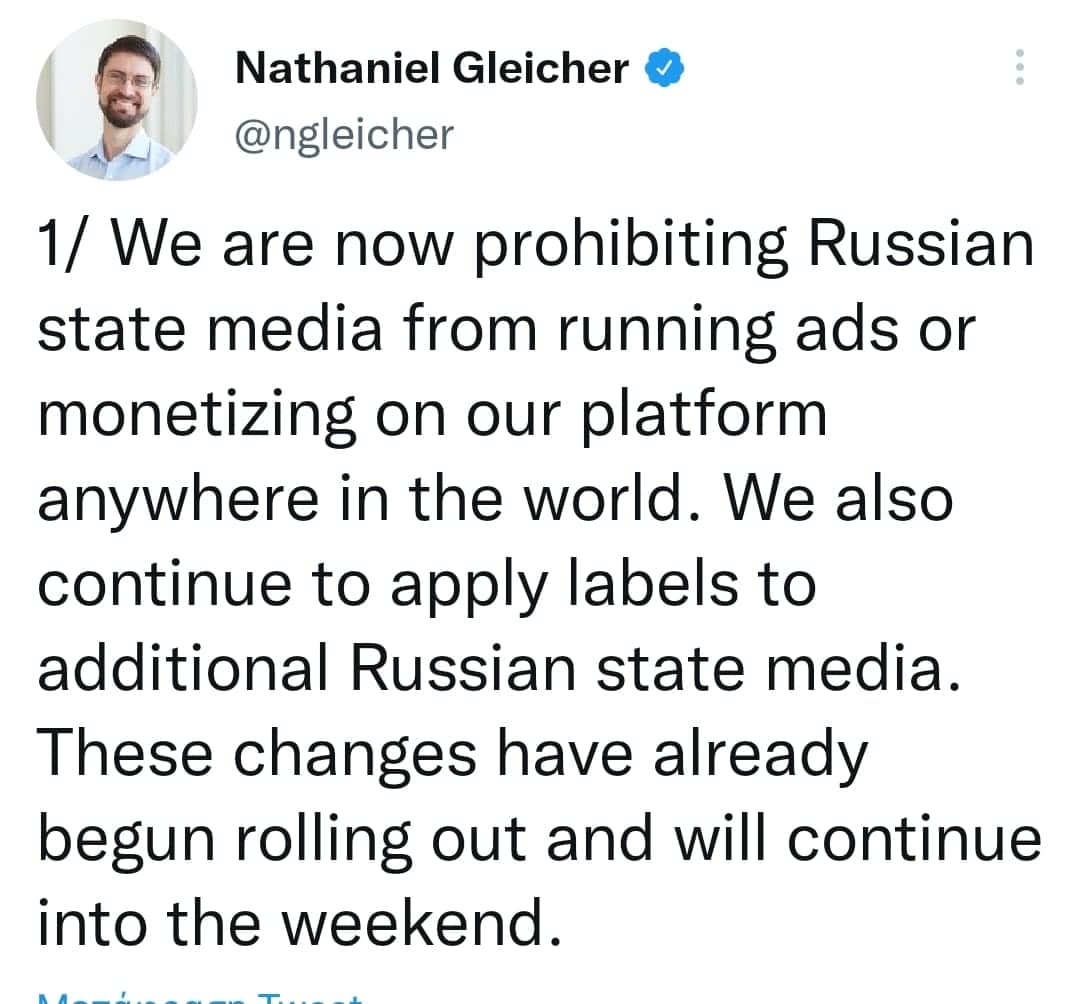The image size is (1080, 1004).
Task: Click the word 'running' in the tweet
Action: (x=667, y=331)
